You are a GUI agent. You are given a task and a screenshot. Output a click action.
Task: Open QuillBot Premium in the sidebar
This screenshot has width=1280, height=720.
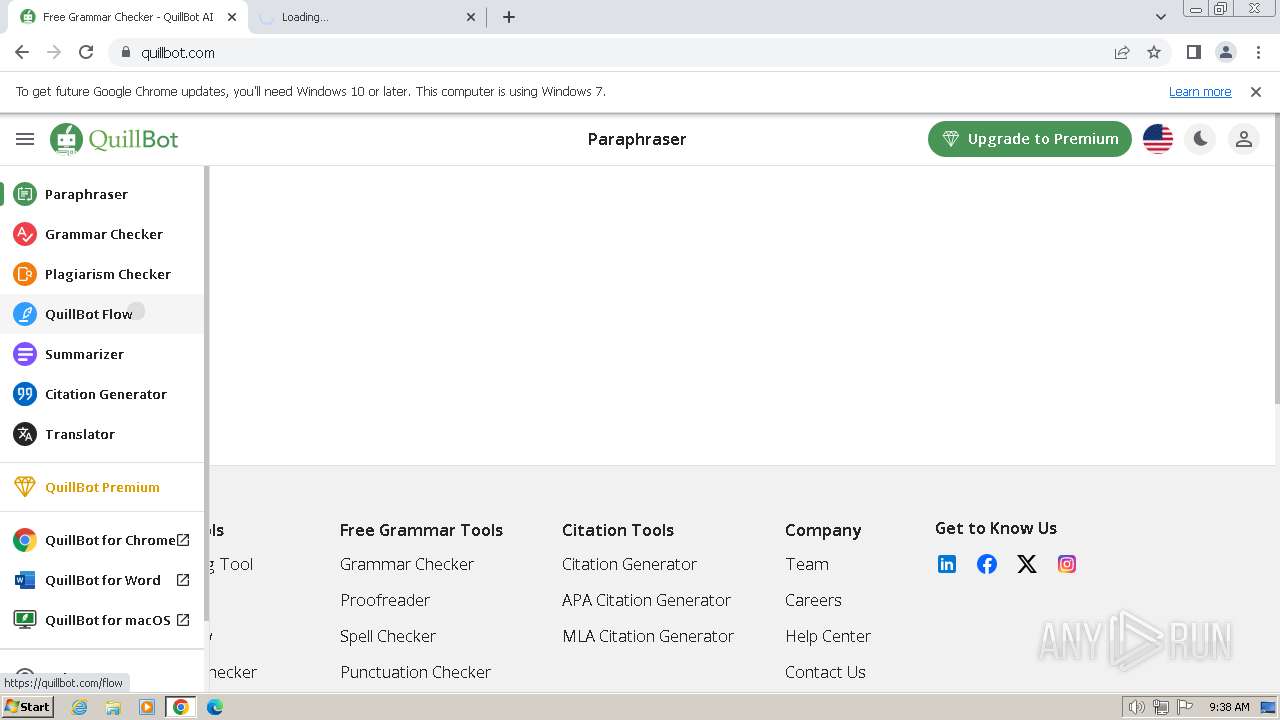103,487
